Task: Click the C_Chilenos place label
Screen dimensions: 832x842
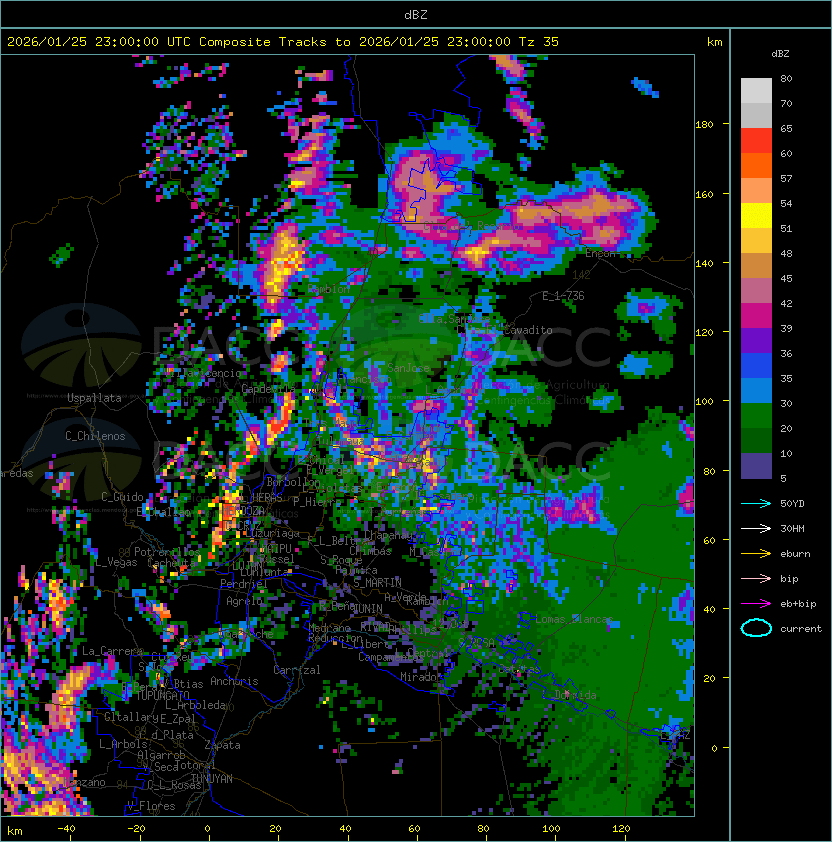Action: coord(95,436)
